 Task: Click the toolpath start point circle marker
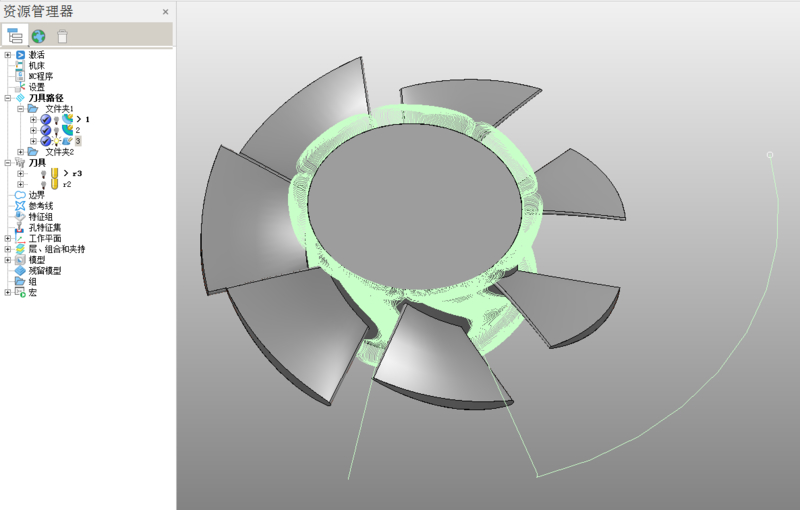coord(770,155)
